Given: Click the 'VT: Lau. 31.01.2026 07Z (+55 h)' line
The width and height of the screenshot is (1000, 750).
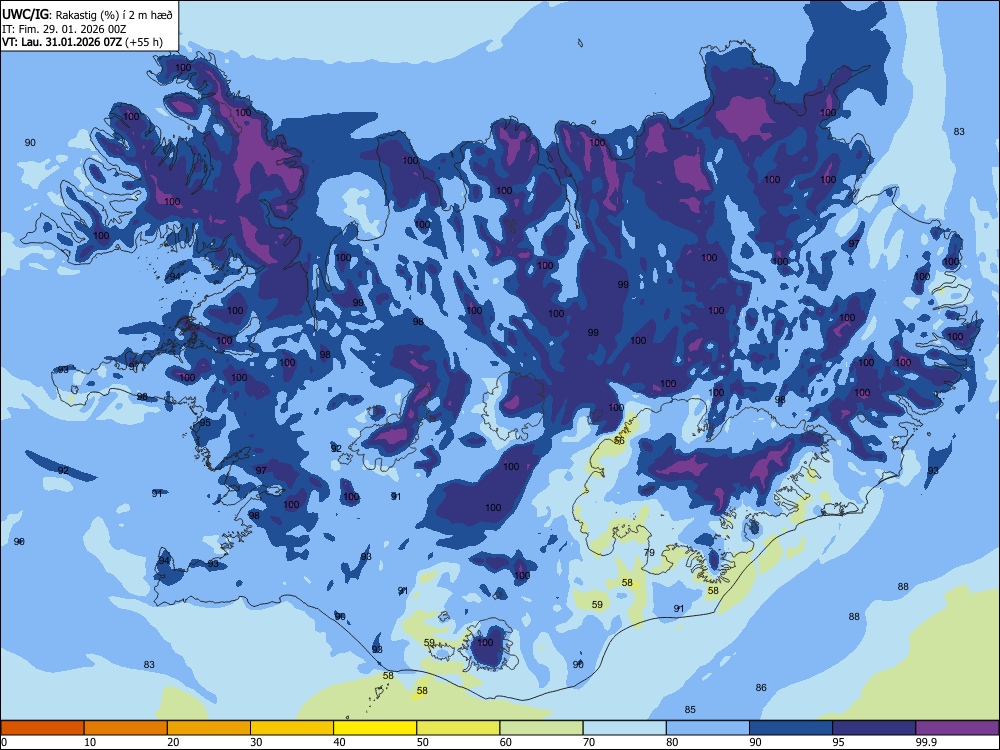Looking at the screenshot, I should point(82,43).
